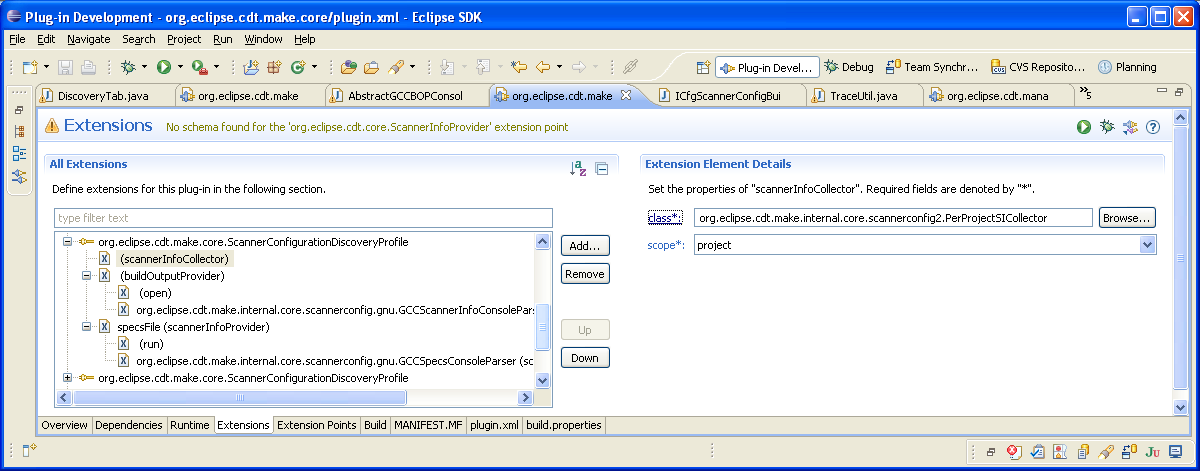This screenshot has height=471, width=1200.
Task: Sort extensions alphabetically with the a-z icon
Action: (577, 169)
